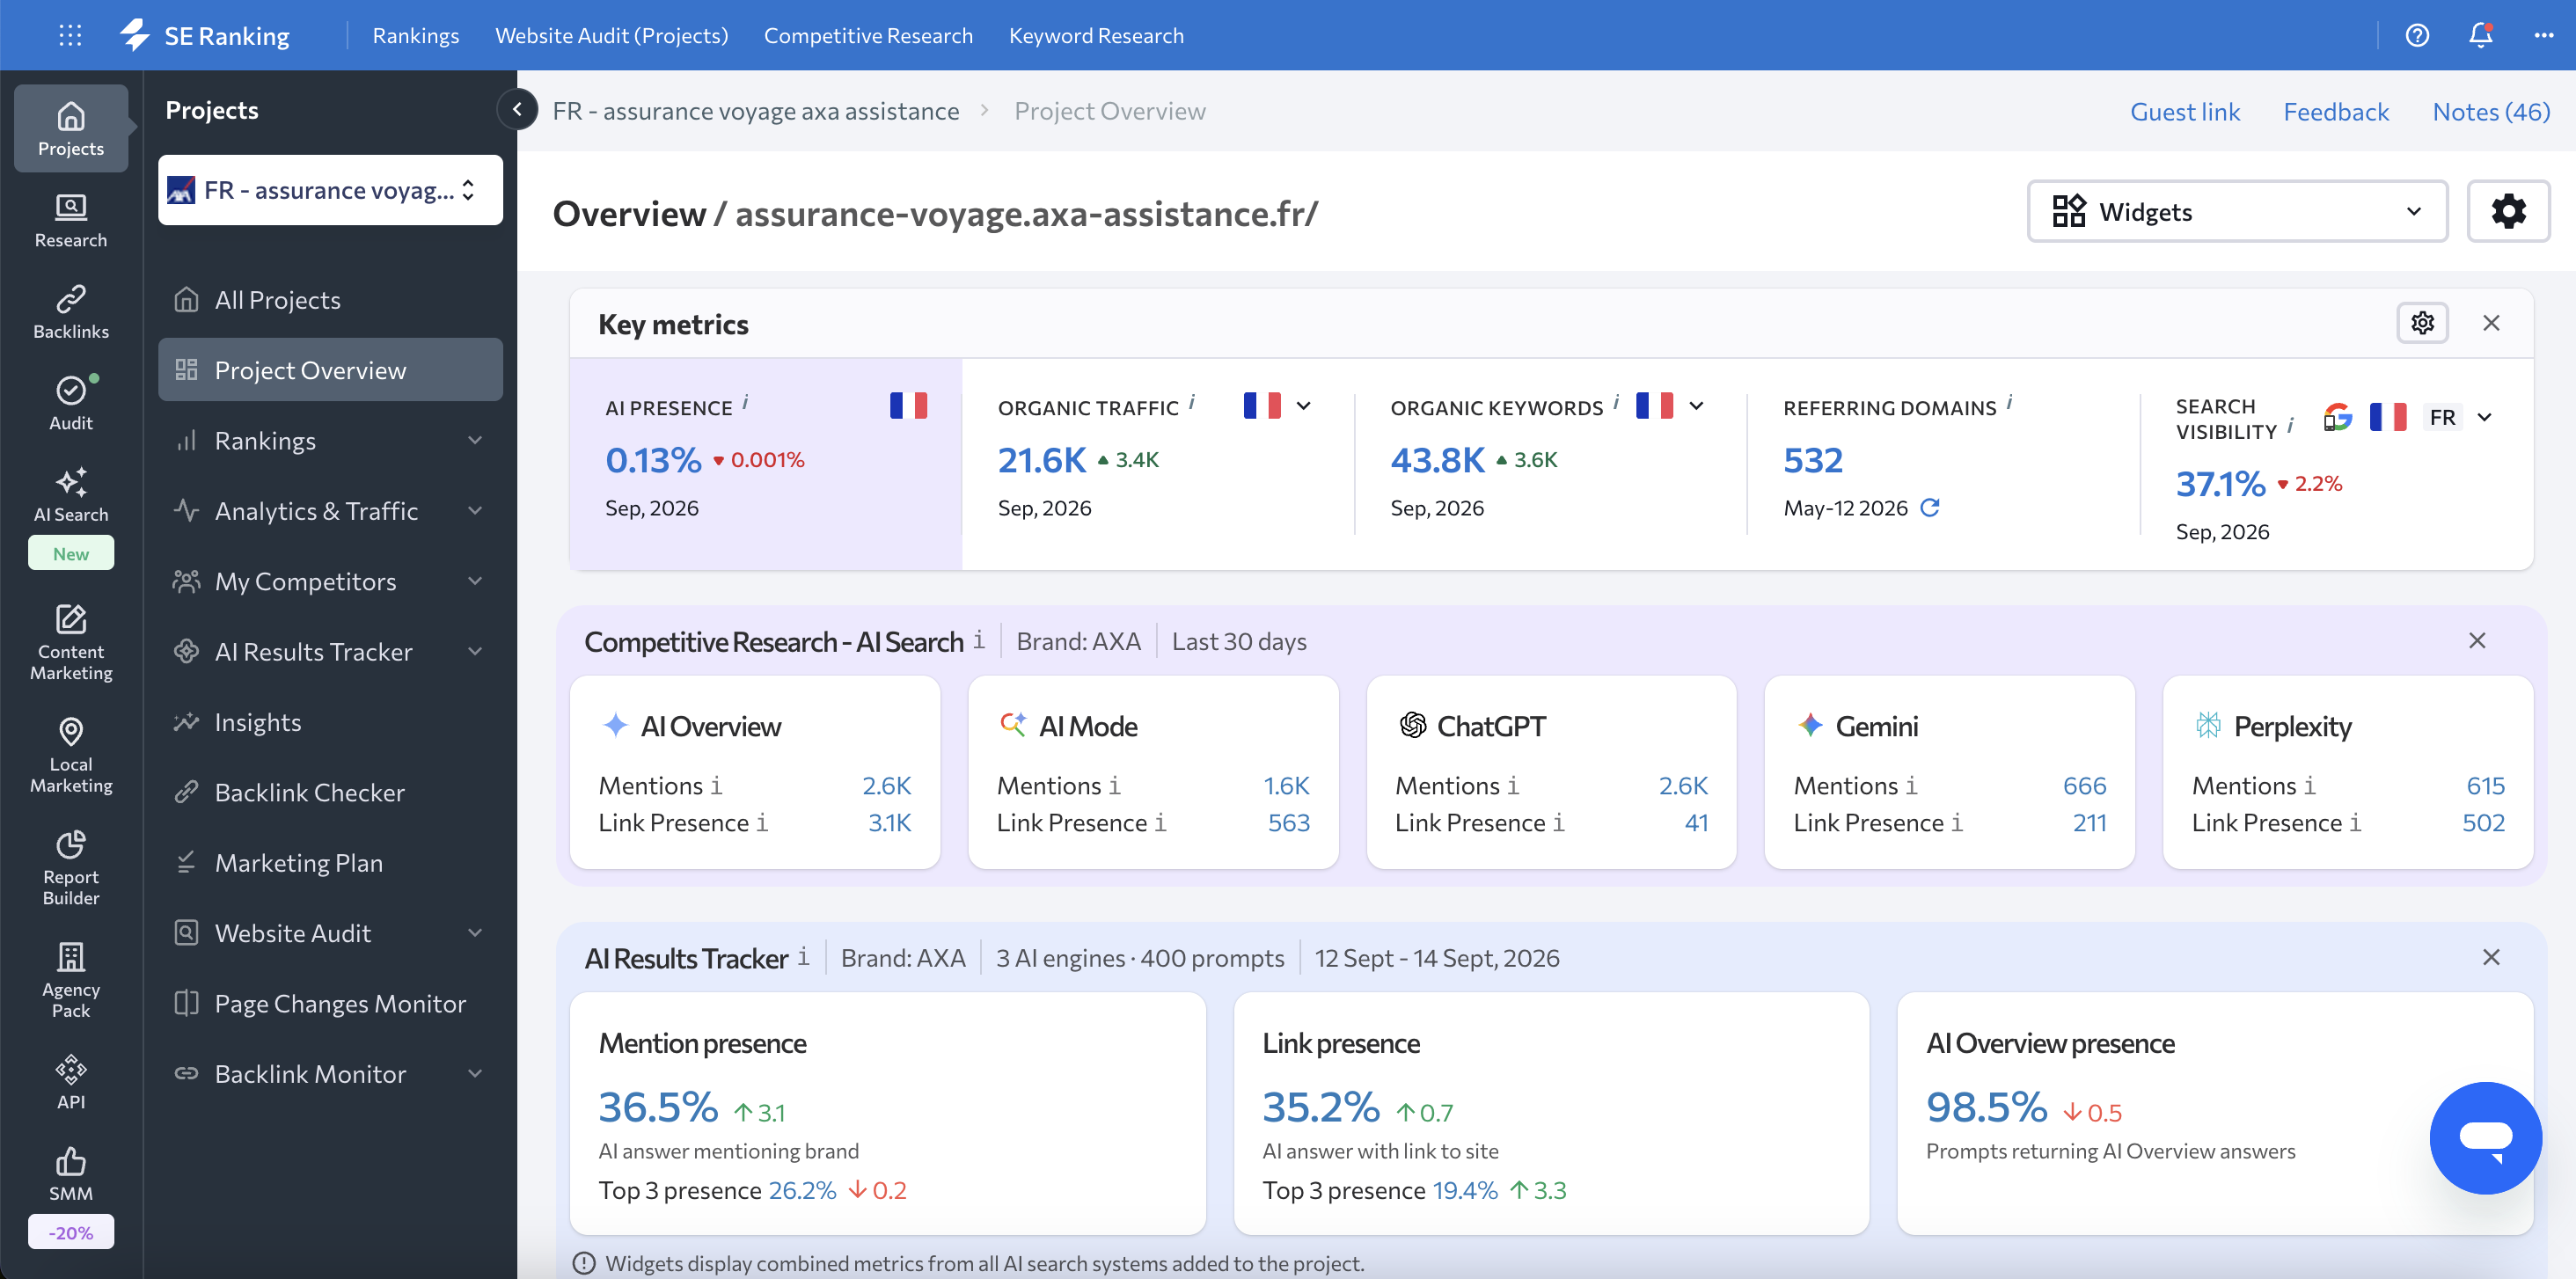Image resolution: width=2576 pixels, height=1279 pixels.
Task: Open notifications bell icon
Action: tap(2480, 35)
